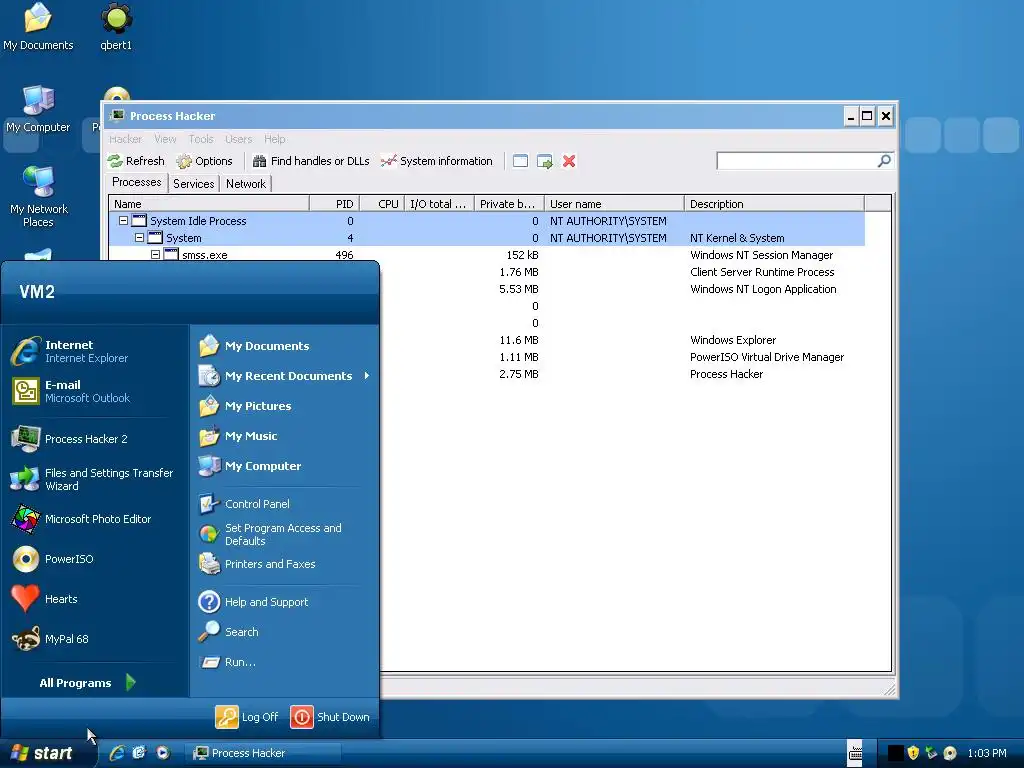Open My Pictures folder
Image resolution: width=1024 pixels, height=768 pixels.
click(285, 406)
